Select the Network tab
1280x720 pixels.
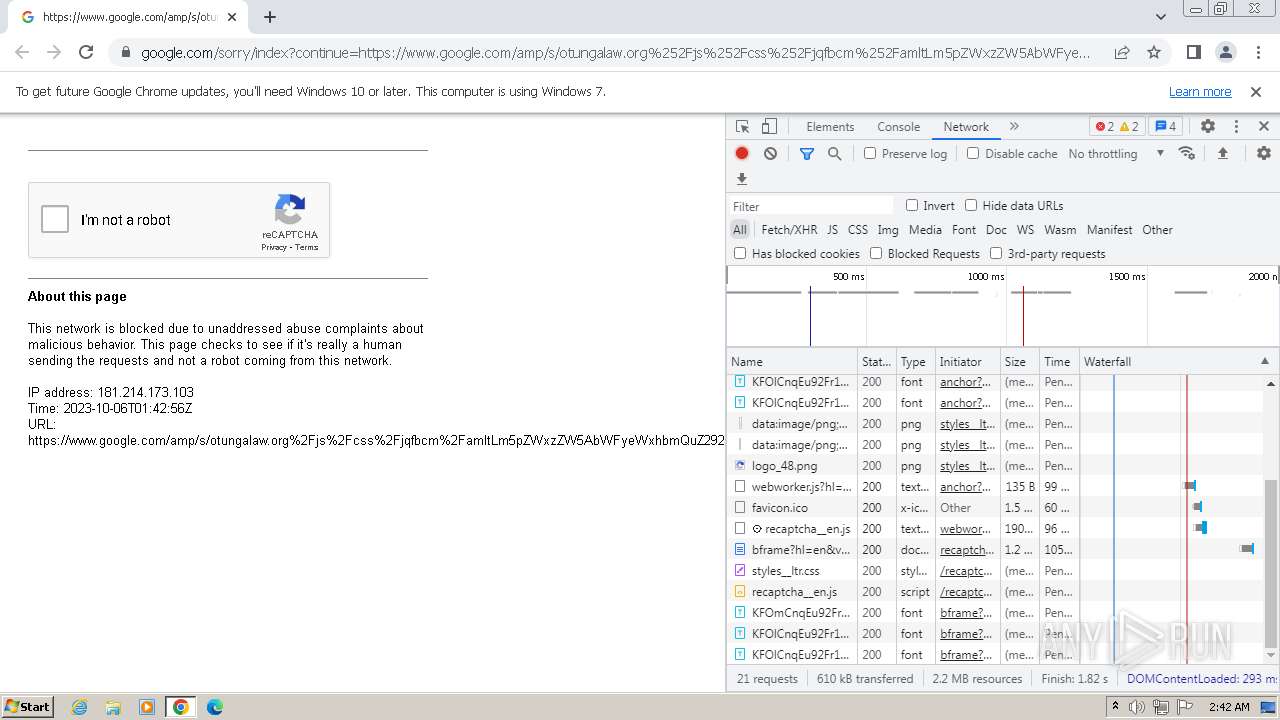coord(966,127)
